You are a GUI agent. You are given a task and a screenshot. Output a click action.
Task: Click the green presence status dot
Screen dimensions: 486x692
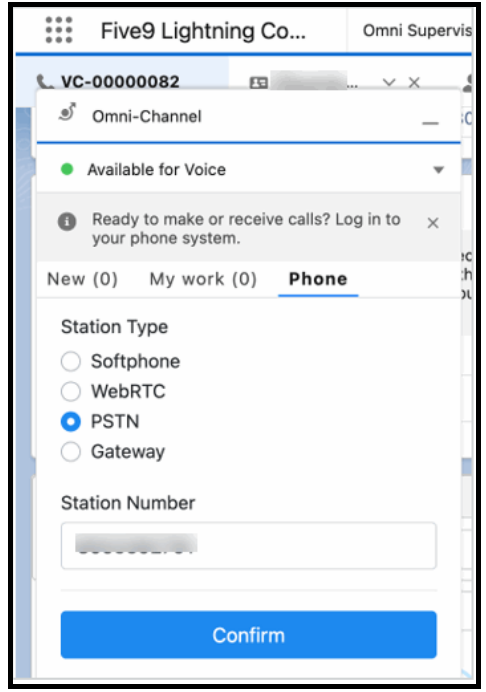[x=67, y=169]
